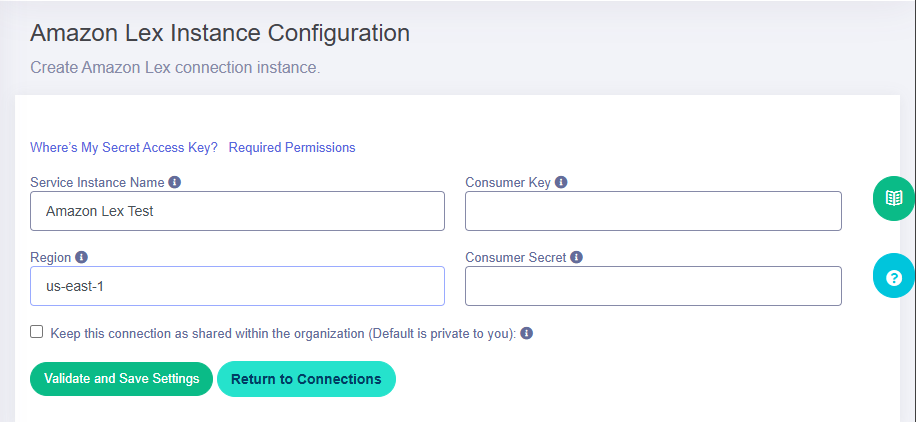Viewport: 916px width, 422px height.
Task: Show the Region field info tooltip icon
Action: click(x=81, y=257)
